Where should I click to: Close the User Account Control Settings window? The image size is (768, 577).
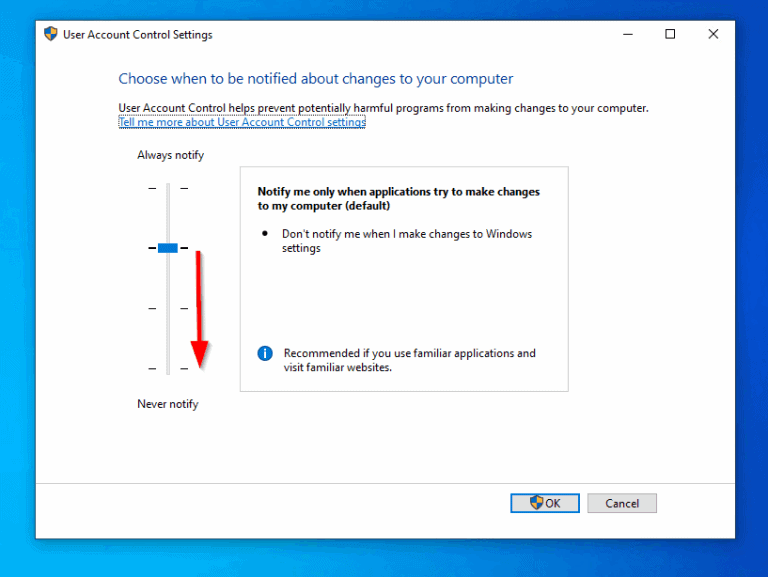[x=713, y=34]
